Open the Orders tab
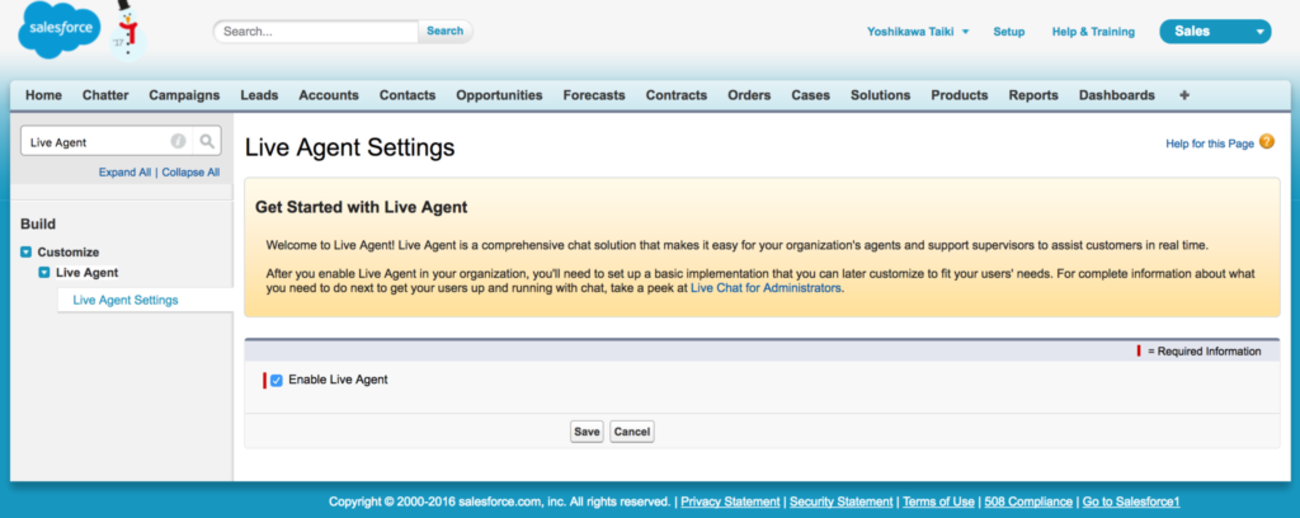 (x=749, y=95)
